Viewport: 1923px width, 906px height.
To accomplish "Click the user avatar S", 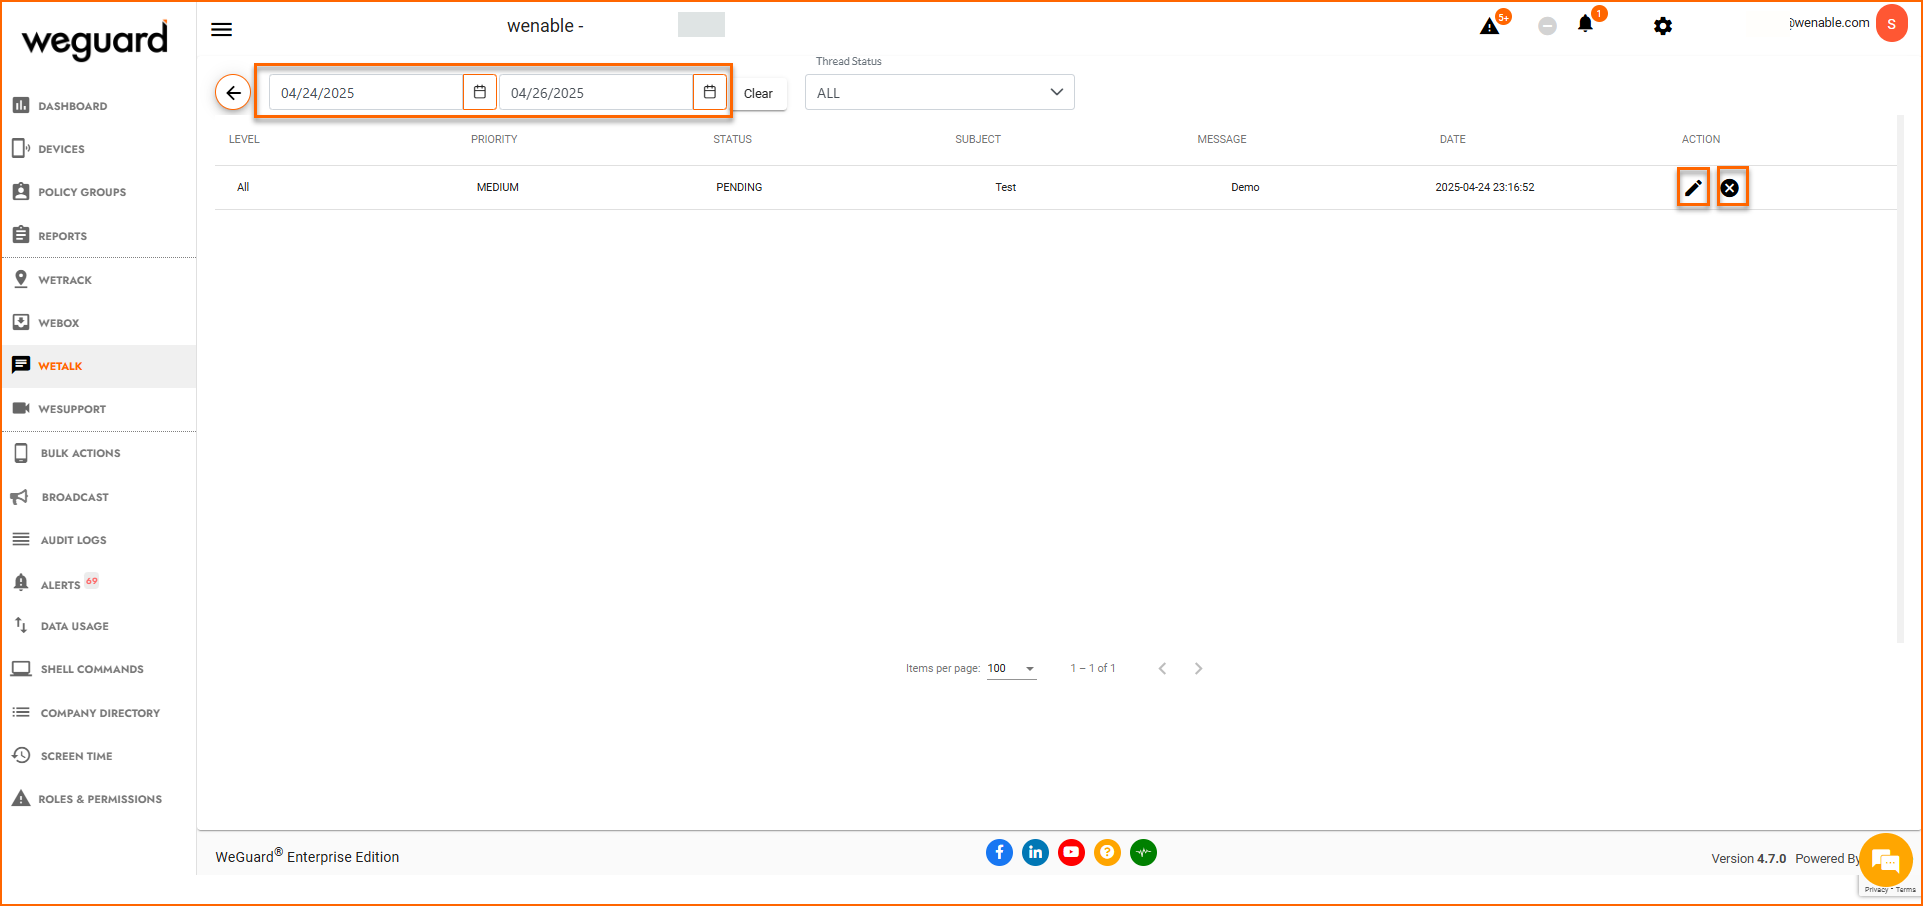I will click(x=1891, y=24).
